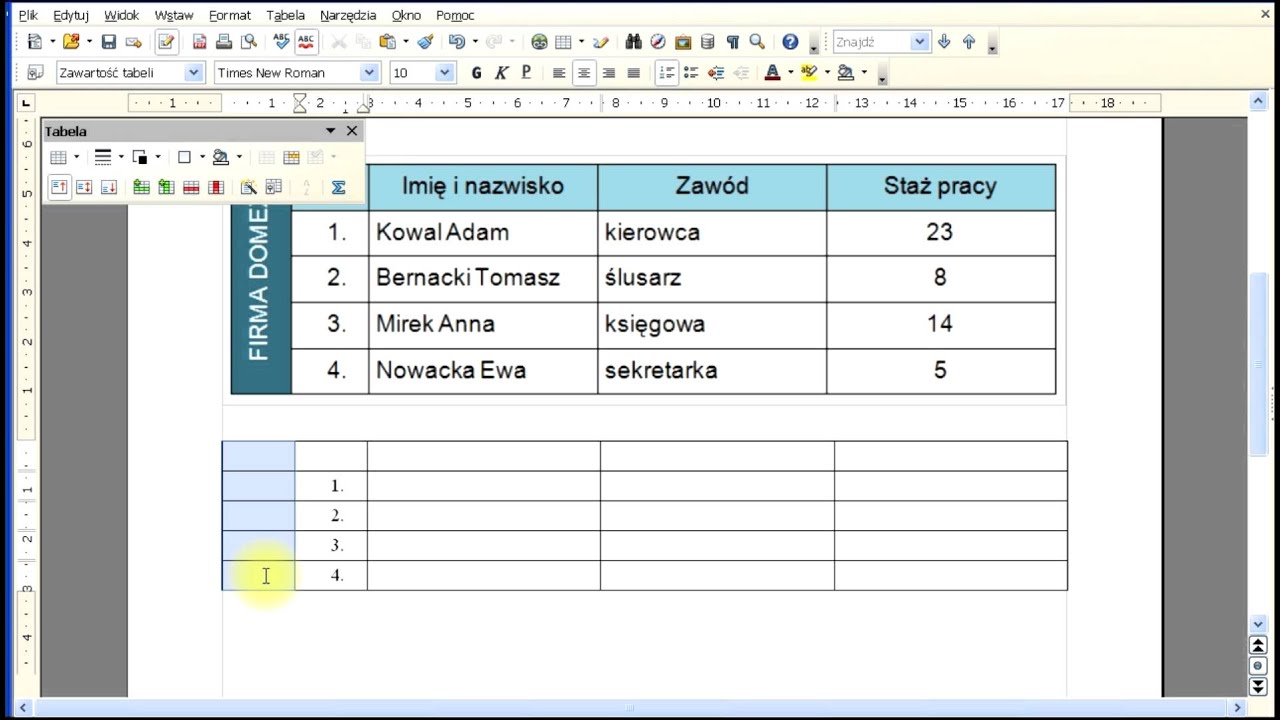
Task: Open Page Preview icon
Action: pos(249,42)
